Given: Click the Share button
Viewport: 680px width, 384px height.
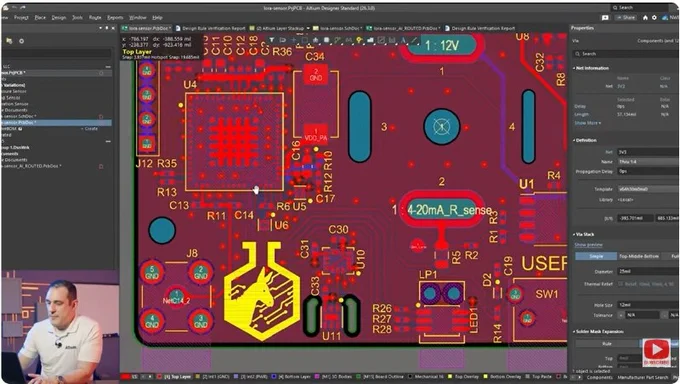Looking at the screenshot, I should click(x=626, y=18).
